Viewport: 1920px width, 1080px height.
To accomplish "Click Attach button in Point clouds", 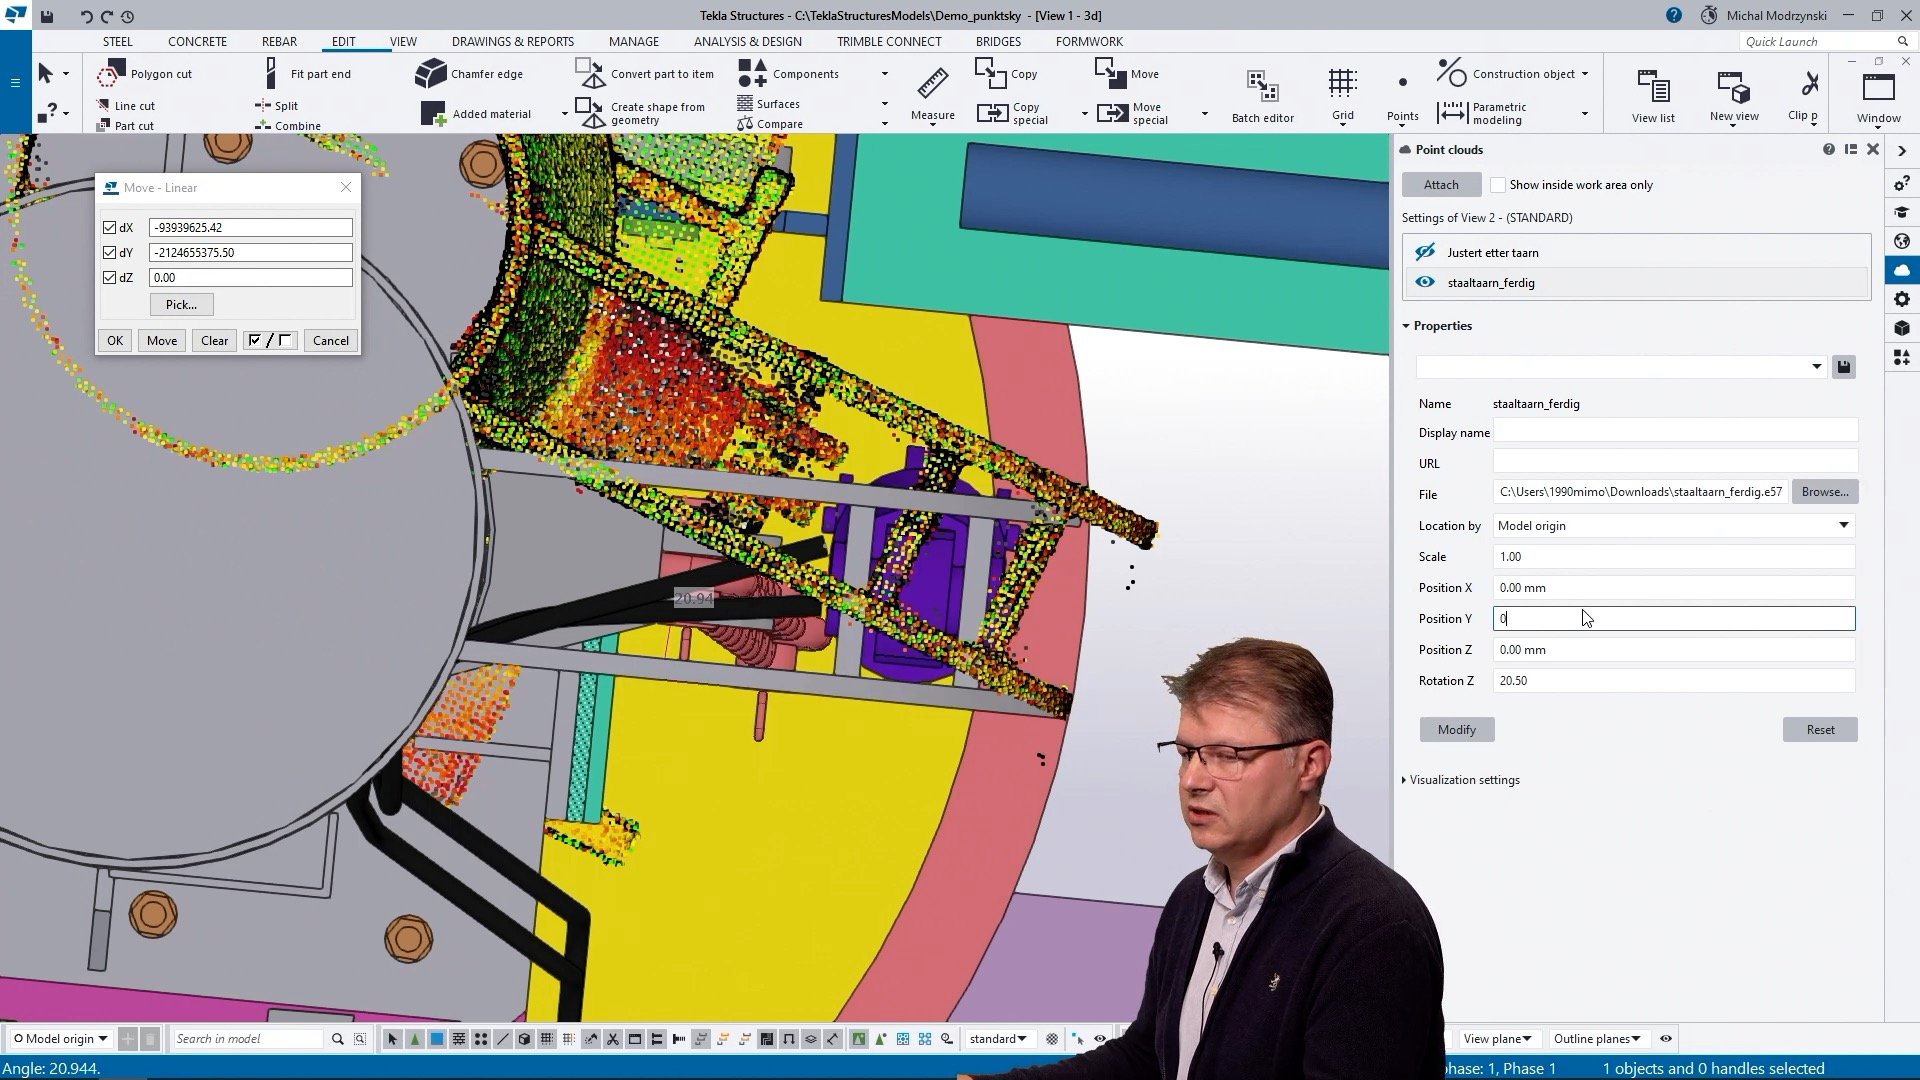I will coord(1440,185).
